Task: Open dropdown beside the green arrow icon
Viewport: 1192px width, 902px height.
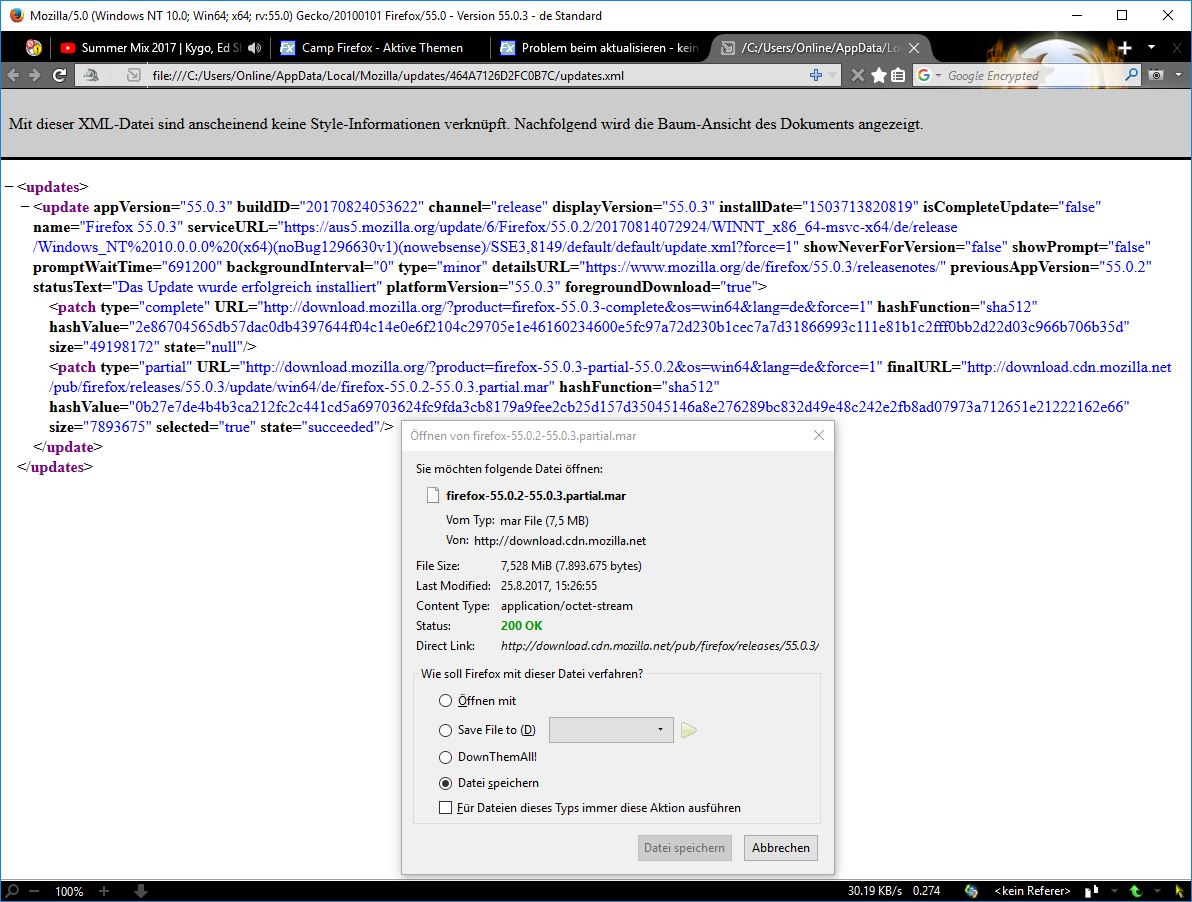Action: click(1157, 891)
